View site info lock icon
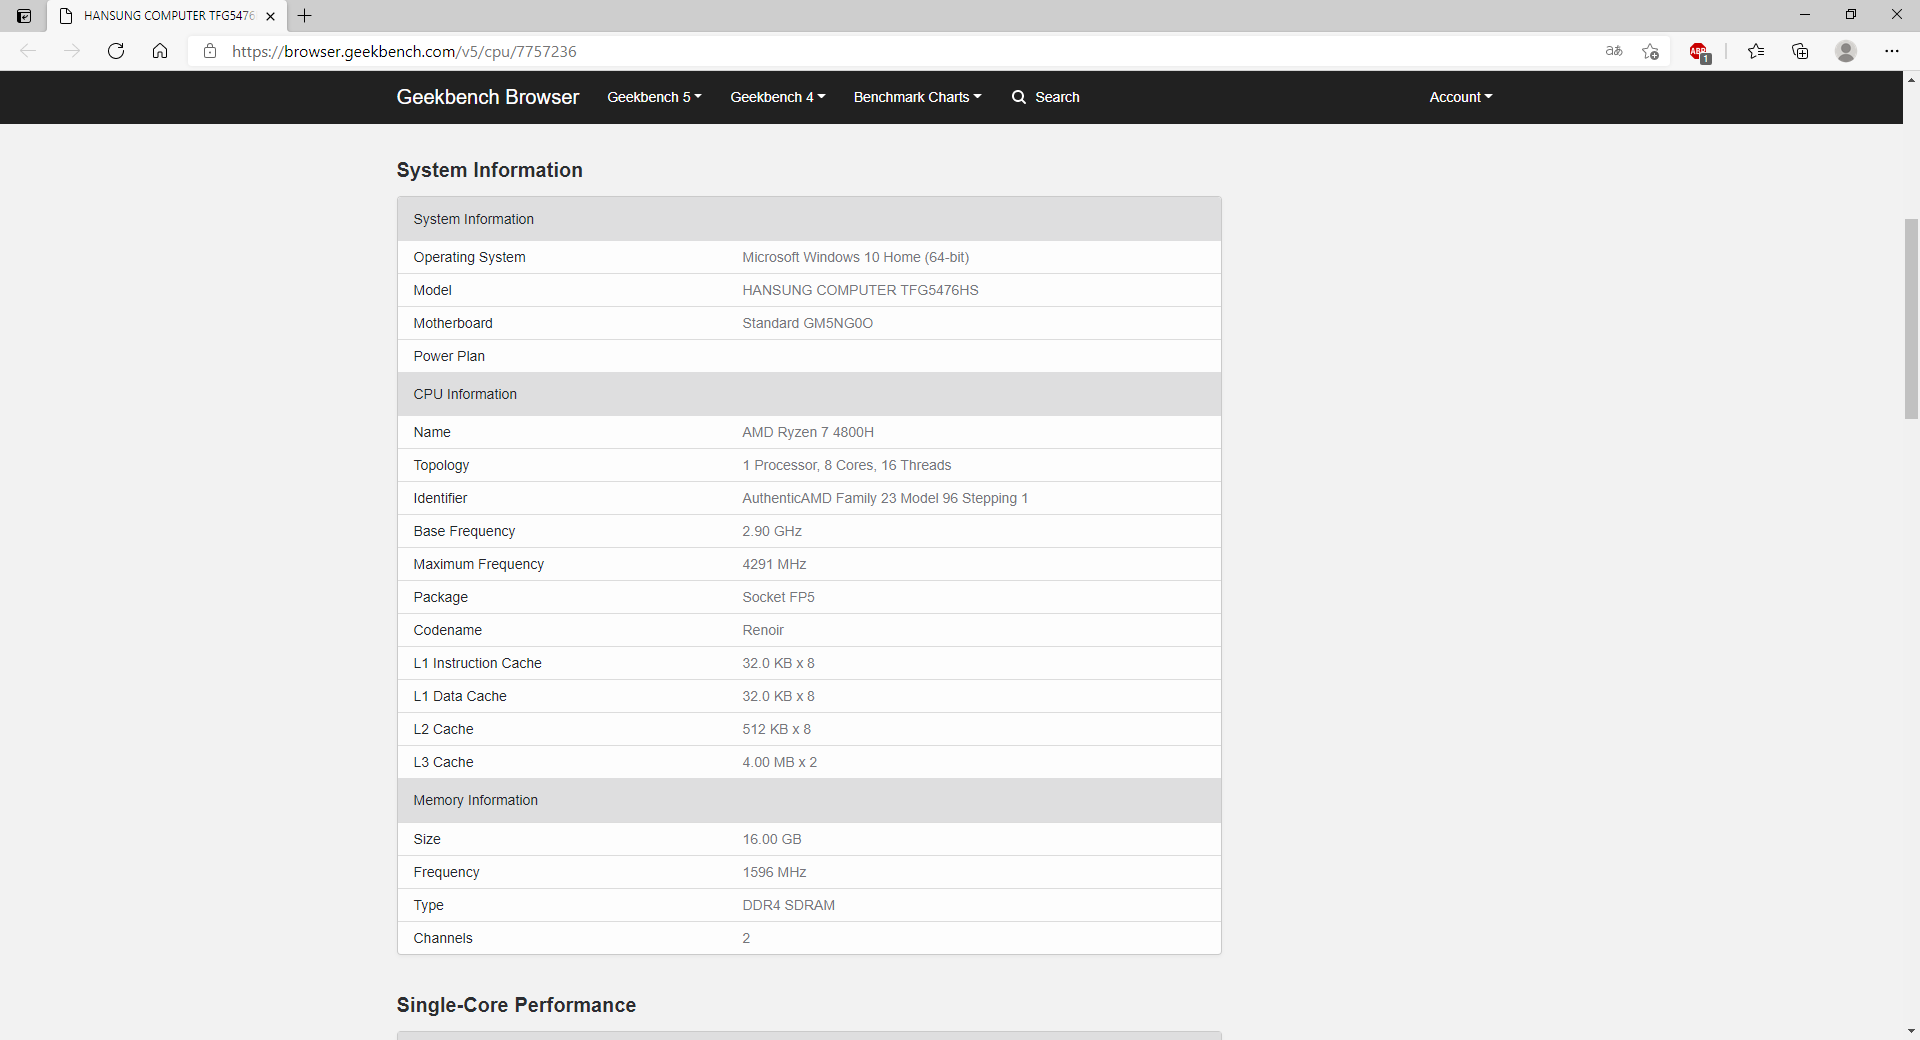The width and height of the screenshot is (1920, 1040). [x=210, y=51]
